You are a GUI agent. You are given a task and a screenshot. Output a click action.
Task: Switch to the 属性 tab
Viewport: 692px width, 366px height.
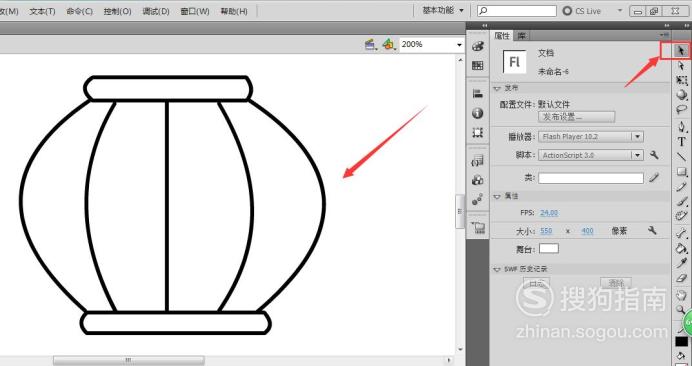502,36
